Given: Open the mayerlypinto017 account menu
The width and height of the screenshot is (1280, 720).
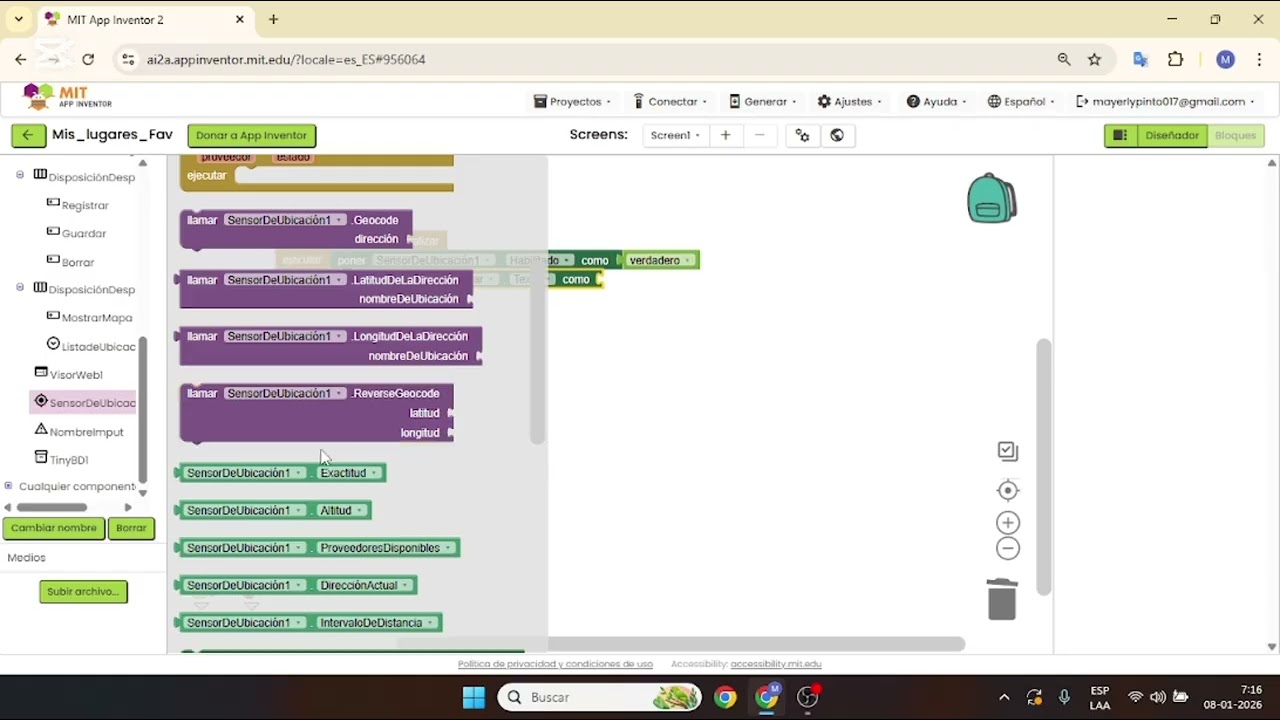Looking at the screenshot, I should point(1165,101).
